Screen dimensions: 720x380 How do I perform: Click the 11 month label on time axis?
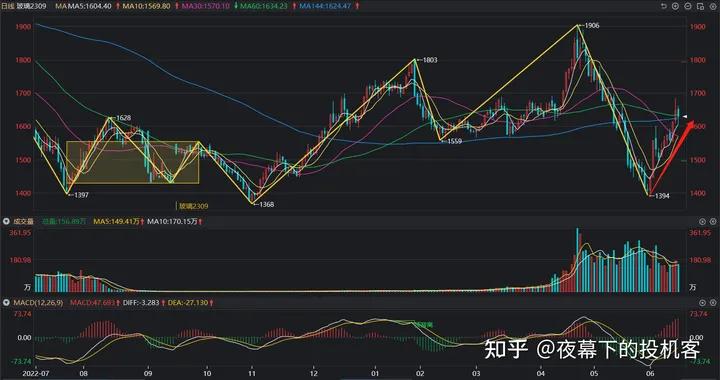[x=251, y=374]
